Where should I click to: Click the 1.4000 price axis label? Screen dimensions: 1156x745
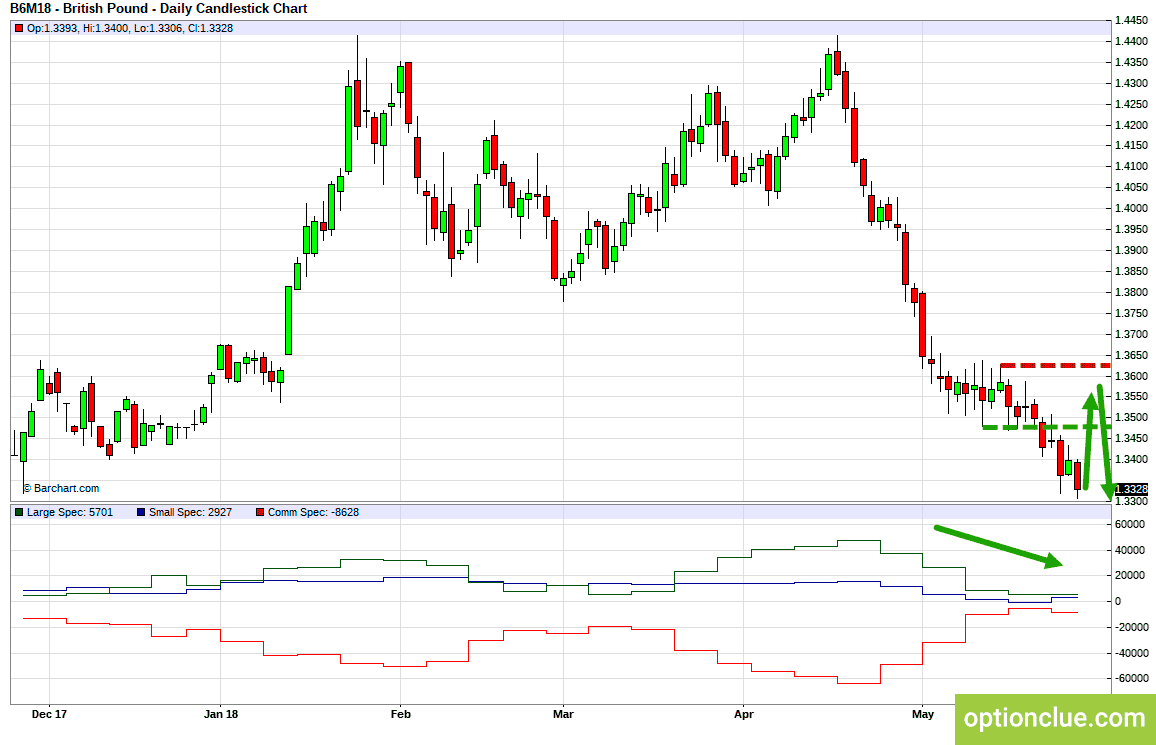point(1132,209)
